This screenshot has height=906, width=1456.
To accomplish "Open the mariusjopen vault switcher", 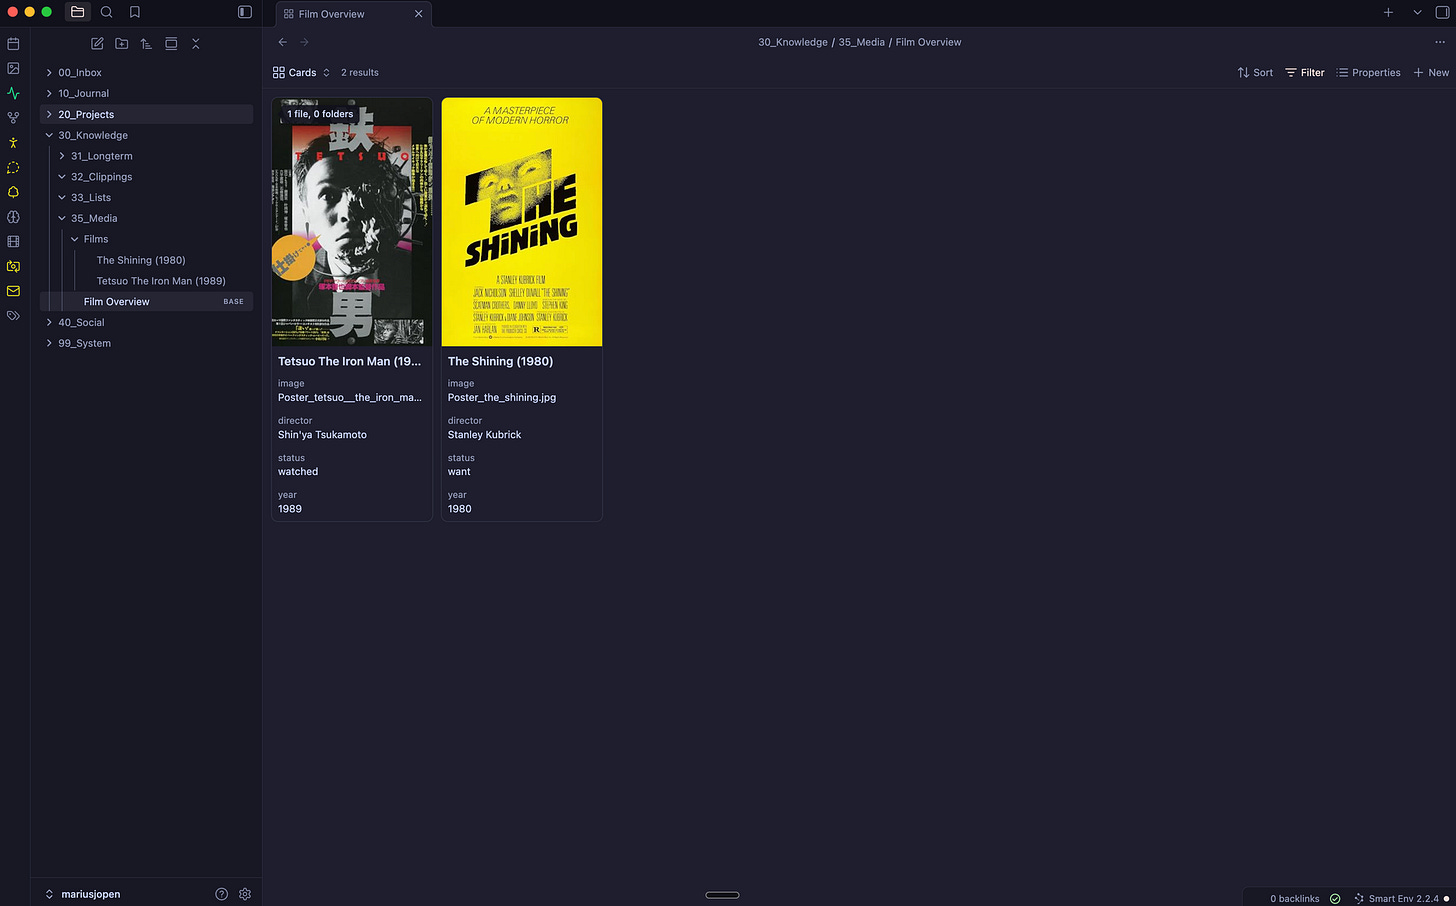I will [85, 894].
